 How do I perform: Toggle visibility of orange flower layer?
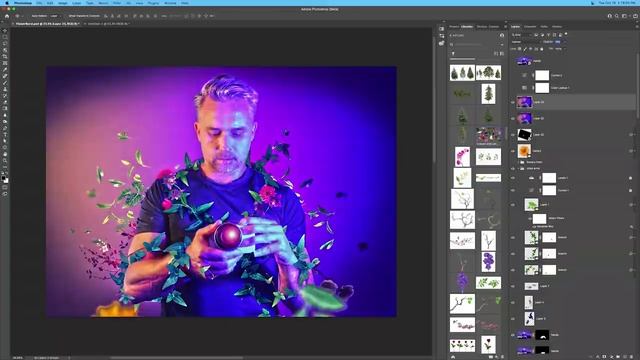click(x=513, y=151)
